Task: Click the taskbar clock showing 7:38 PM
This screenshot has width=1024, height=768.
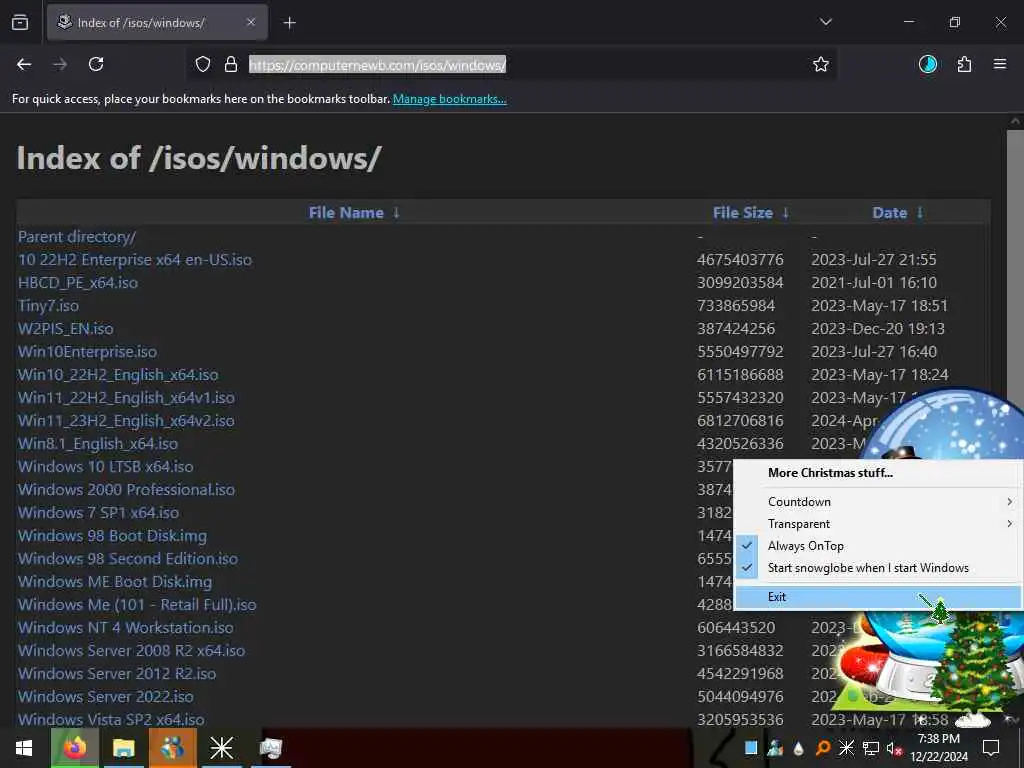Action: tap(939, 748)
